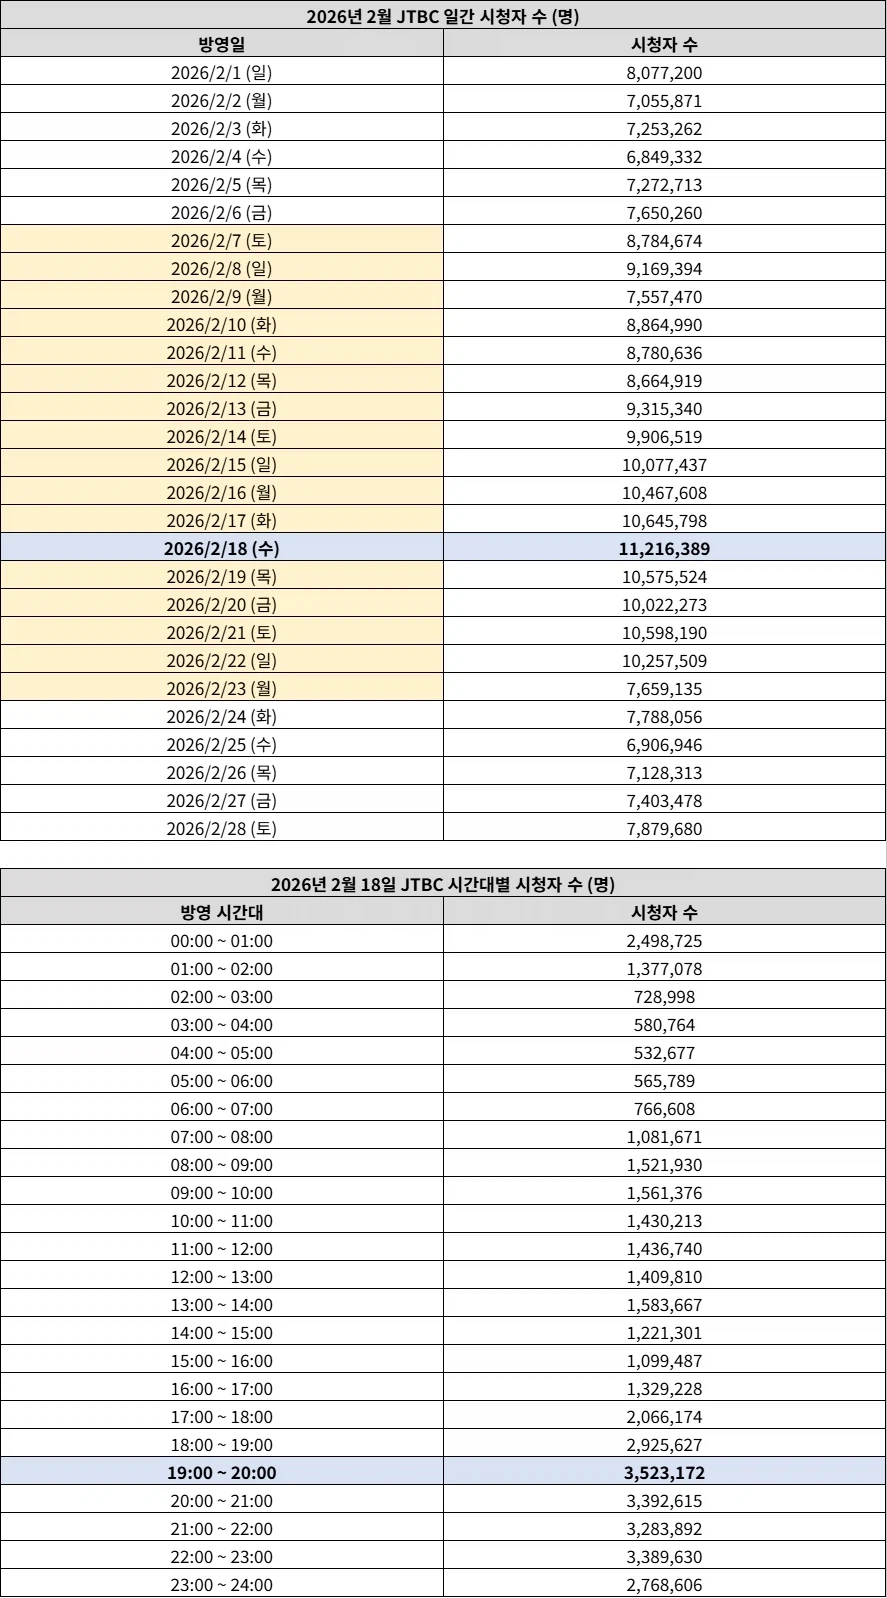887x1598 pixels.
Task: Click the 00:00 ~ 01:00 time slot cell
Action: pyautogui.click(x=221, y=941)
